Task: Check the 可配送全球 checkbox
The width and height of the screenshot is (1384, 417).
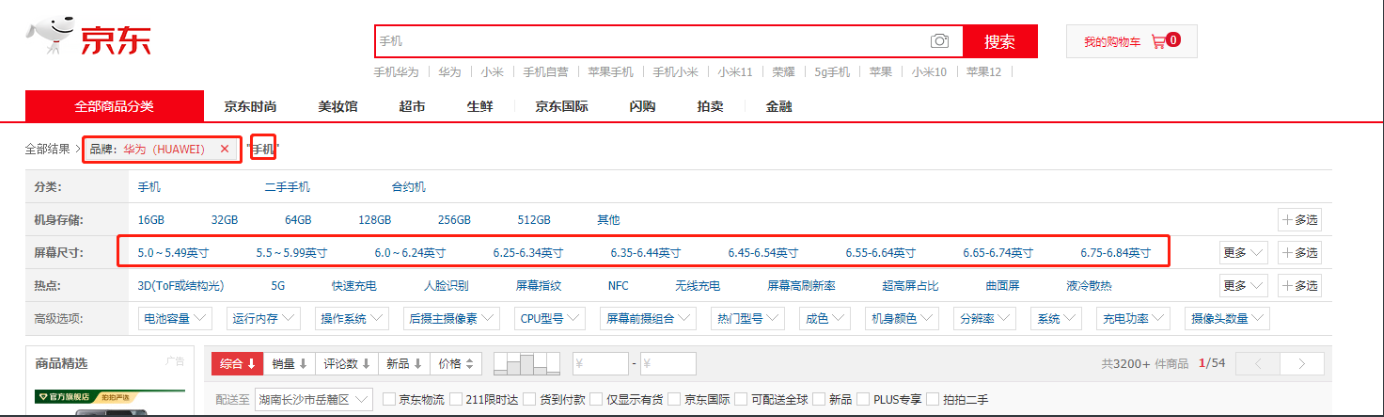Action: 741,399
